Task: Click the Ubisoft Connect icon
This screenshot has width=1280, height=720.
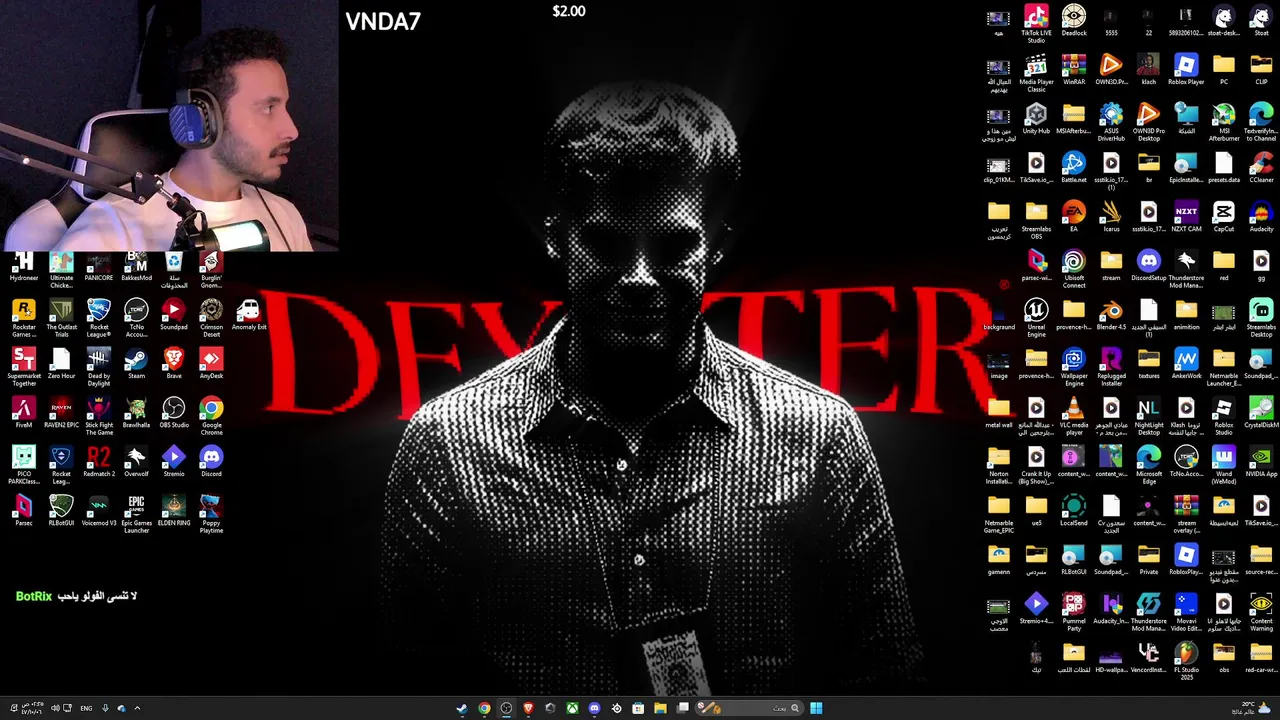Action: (x=1074, y=269)
